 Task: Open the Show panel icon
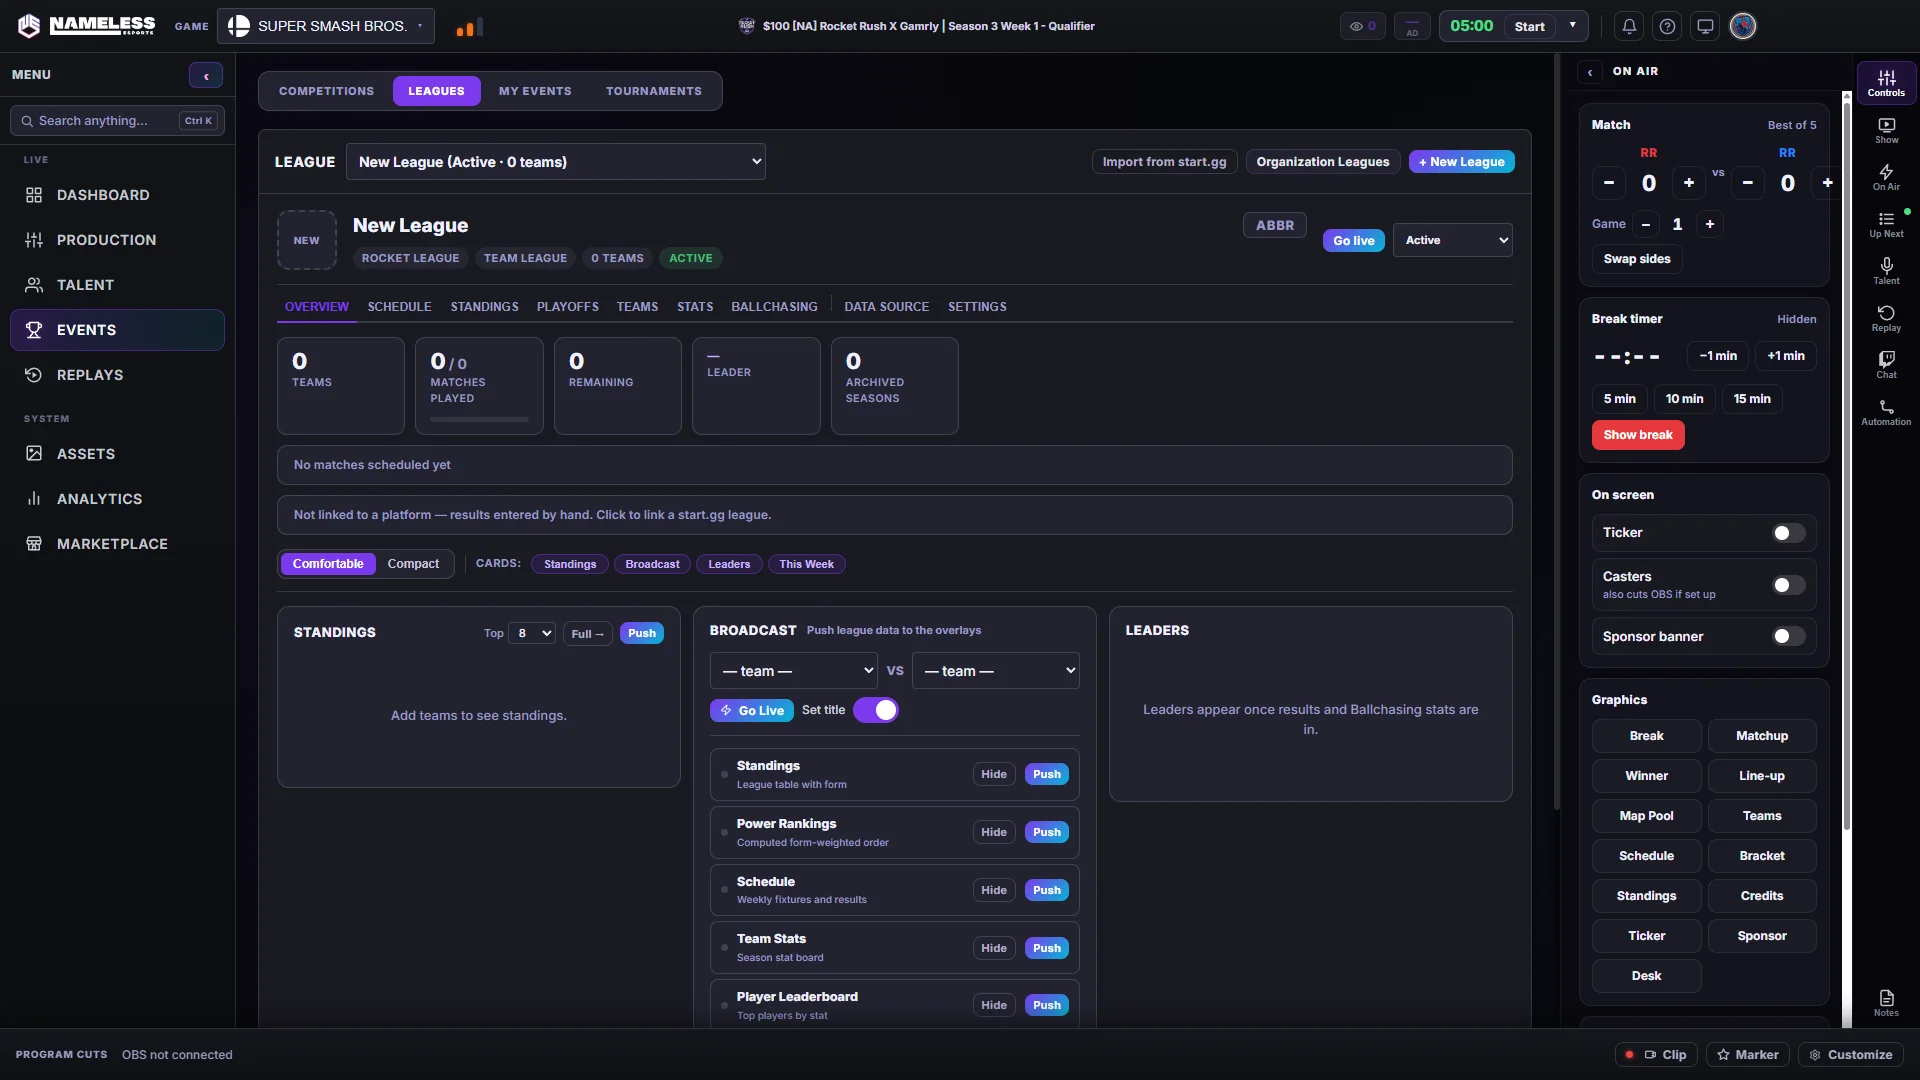(1886, 131)
